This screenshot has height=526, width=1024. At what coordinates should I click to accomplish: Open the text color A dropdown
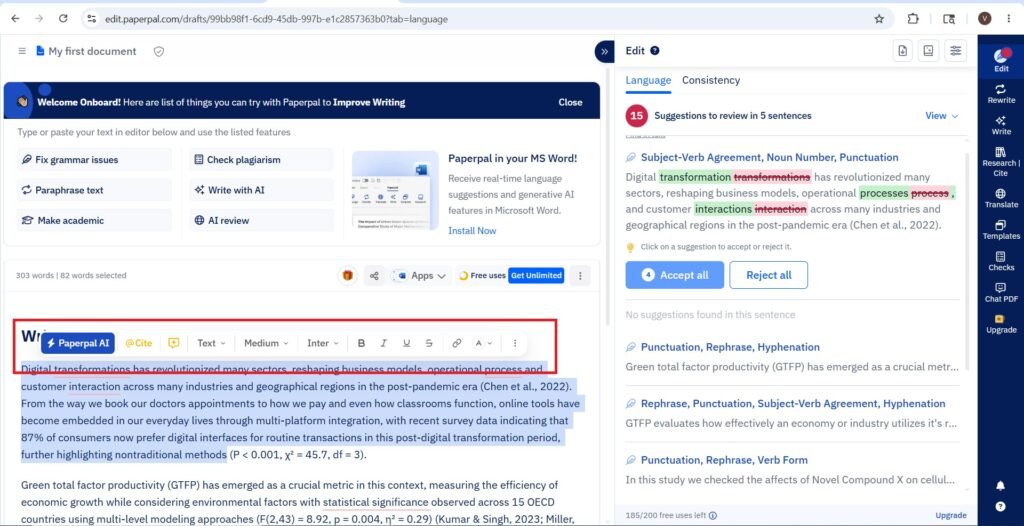[x=483, y=343]
